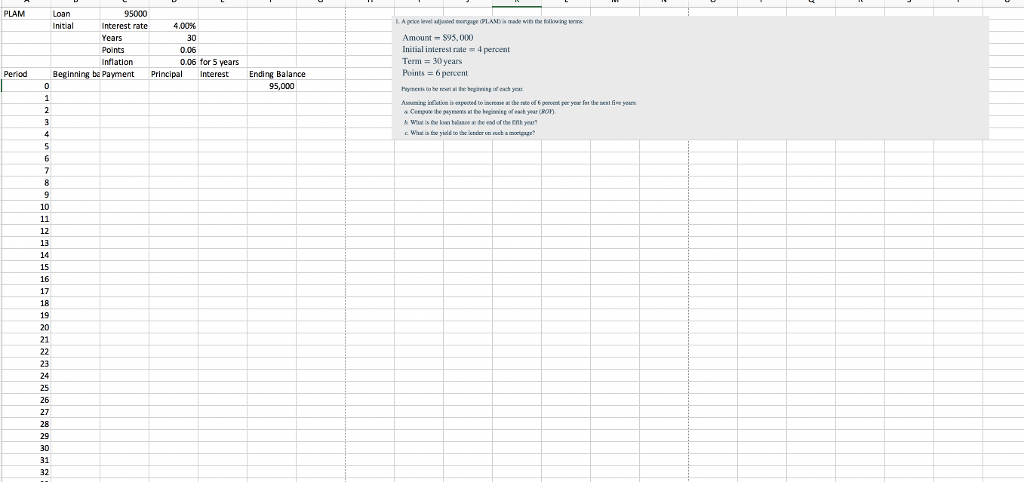This screenshot has height=482, width=1024.
Task: Select the Inflation label cell
Action: pyautogui.click(x=124, y=62)
